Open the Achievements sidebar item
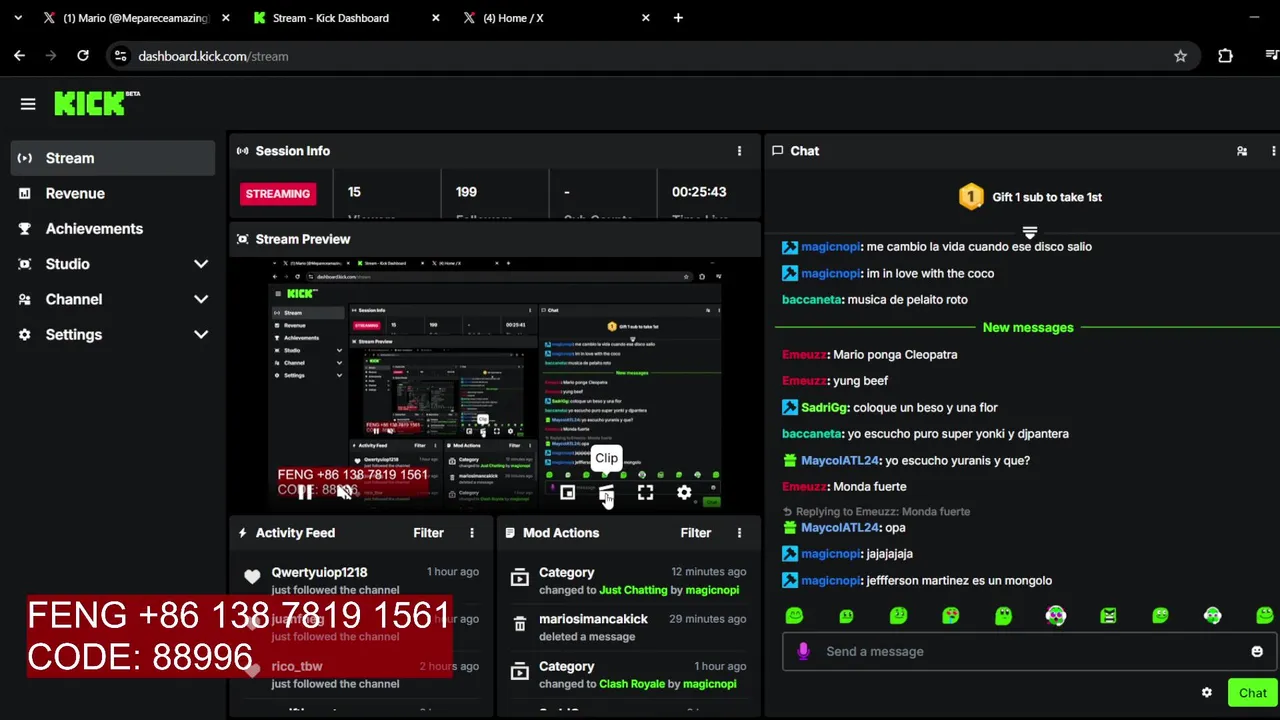The image size is (1280, 720). point(113,228)
